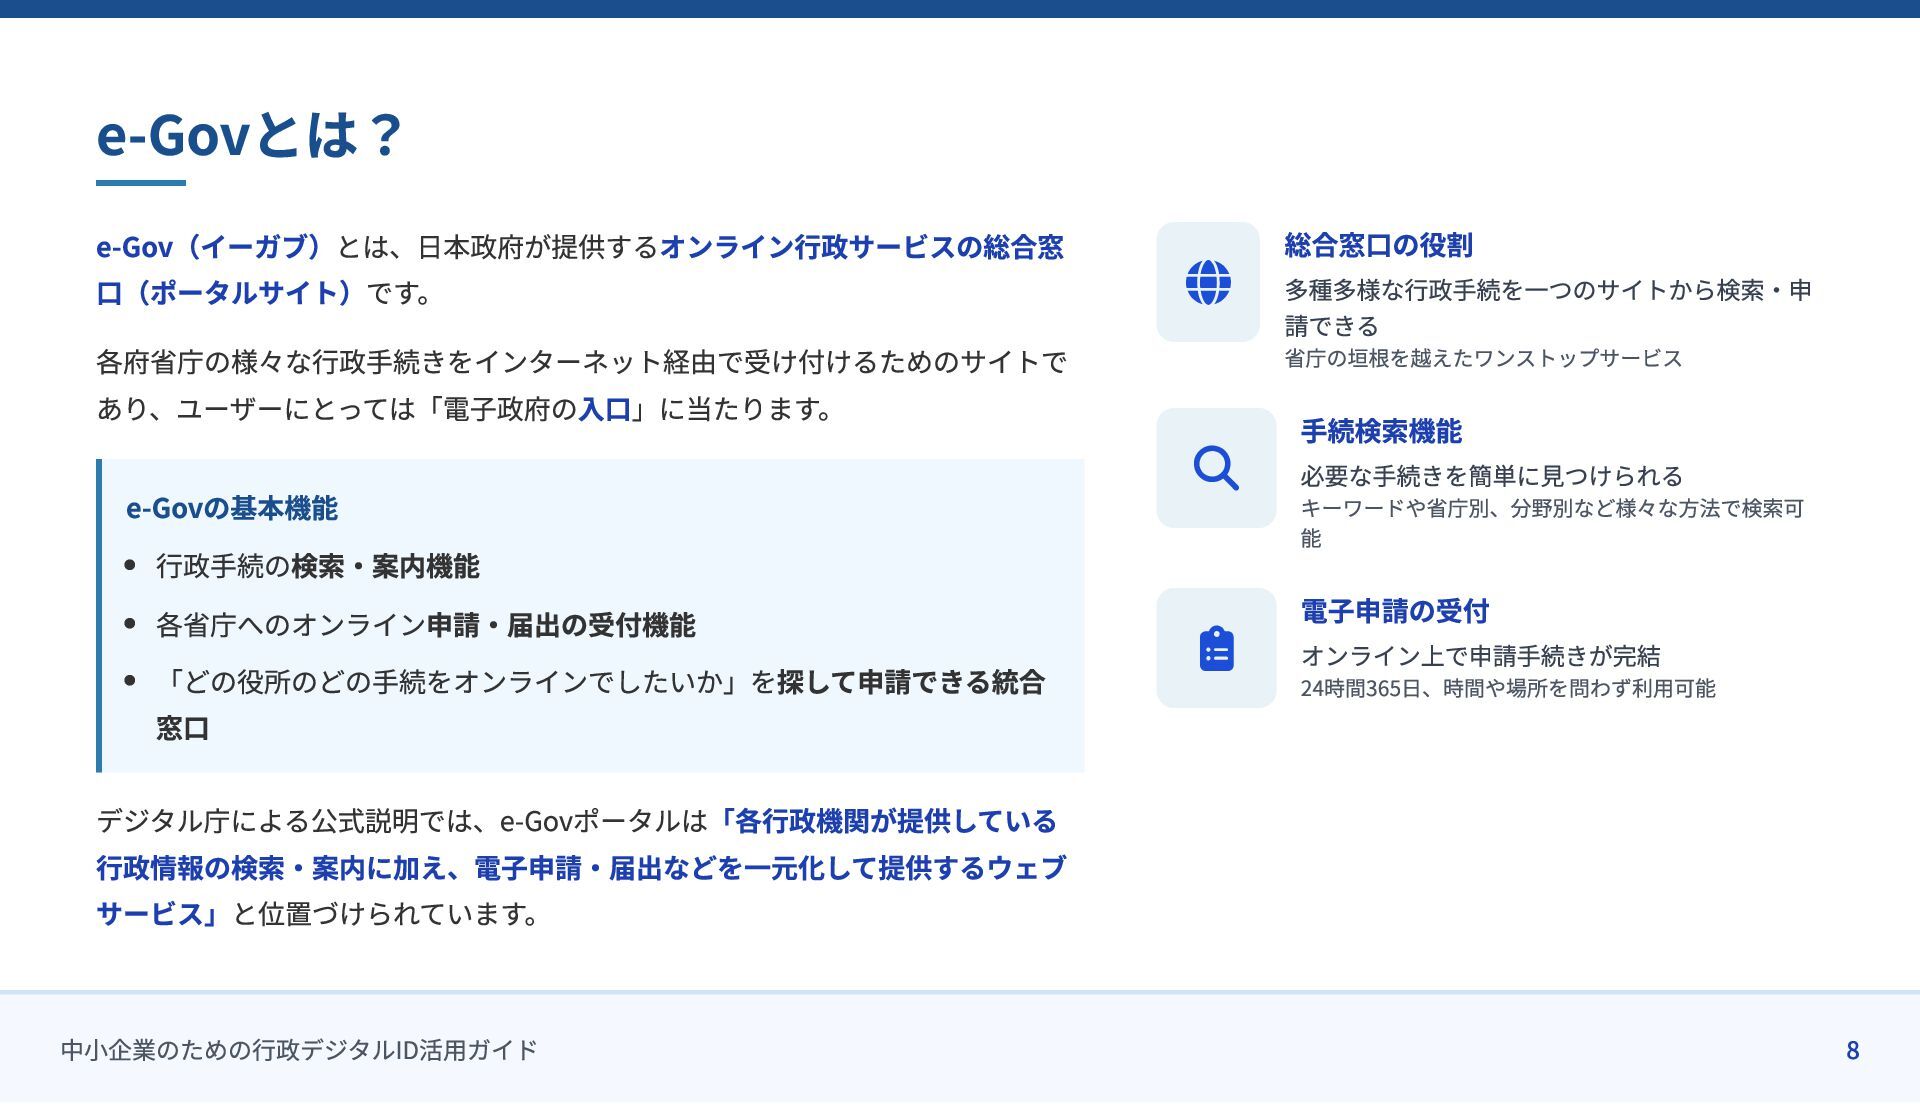Click the heading 電子申請の受付

click(1394, 611)
